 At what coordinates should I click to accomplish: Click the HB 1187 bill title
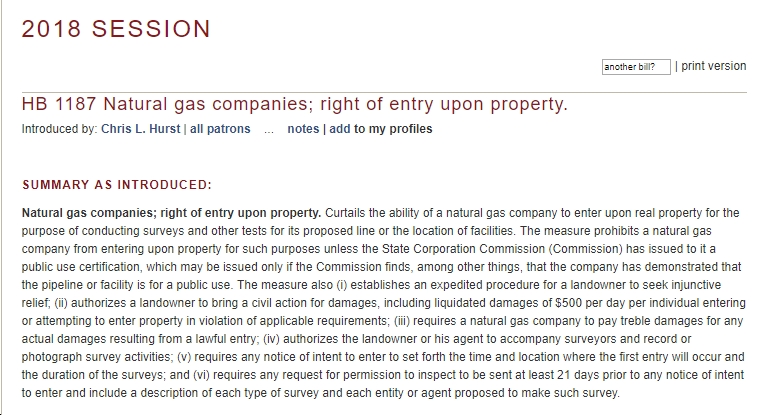295,104
